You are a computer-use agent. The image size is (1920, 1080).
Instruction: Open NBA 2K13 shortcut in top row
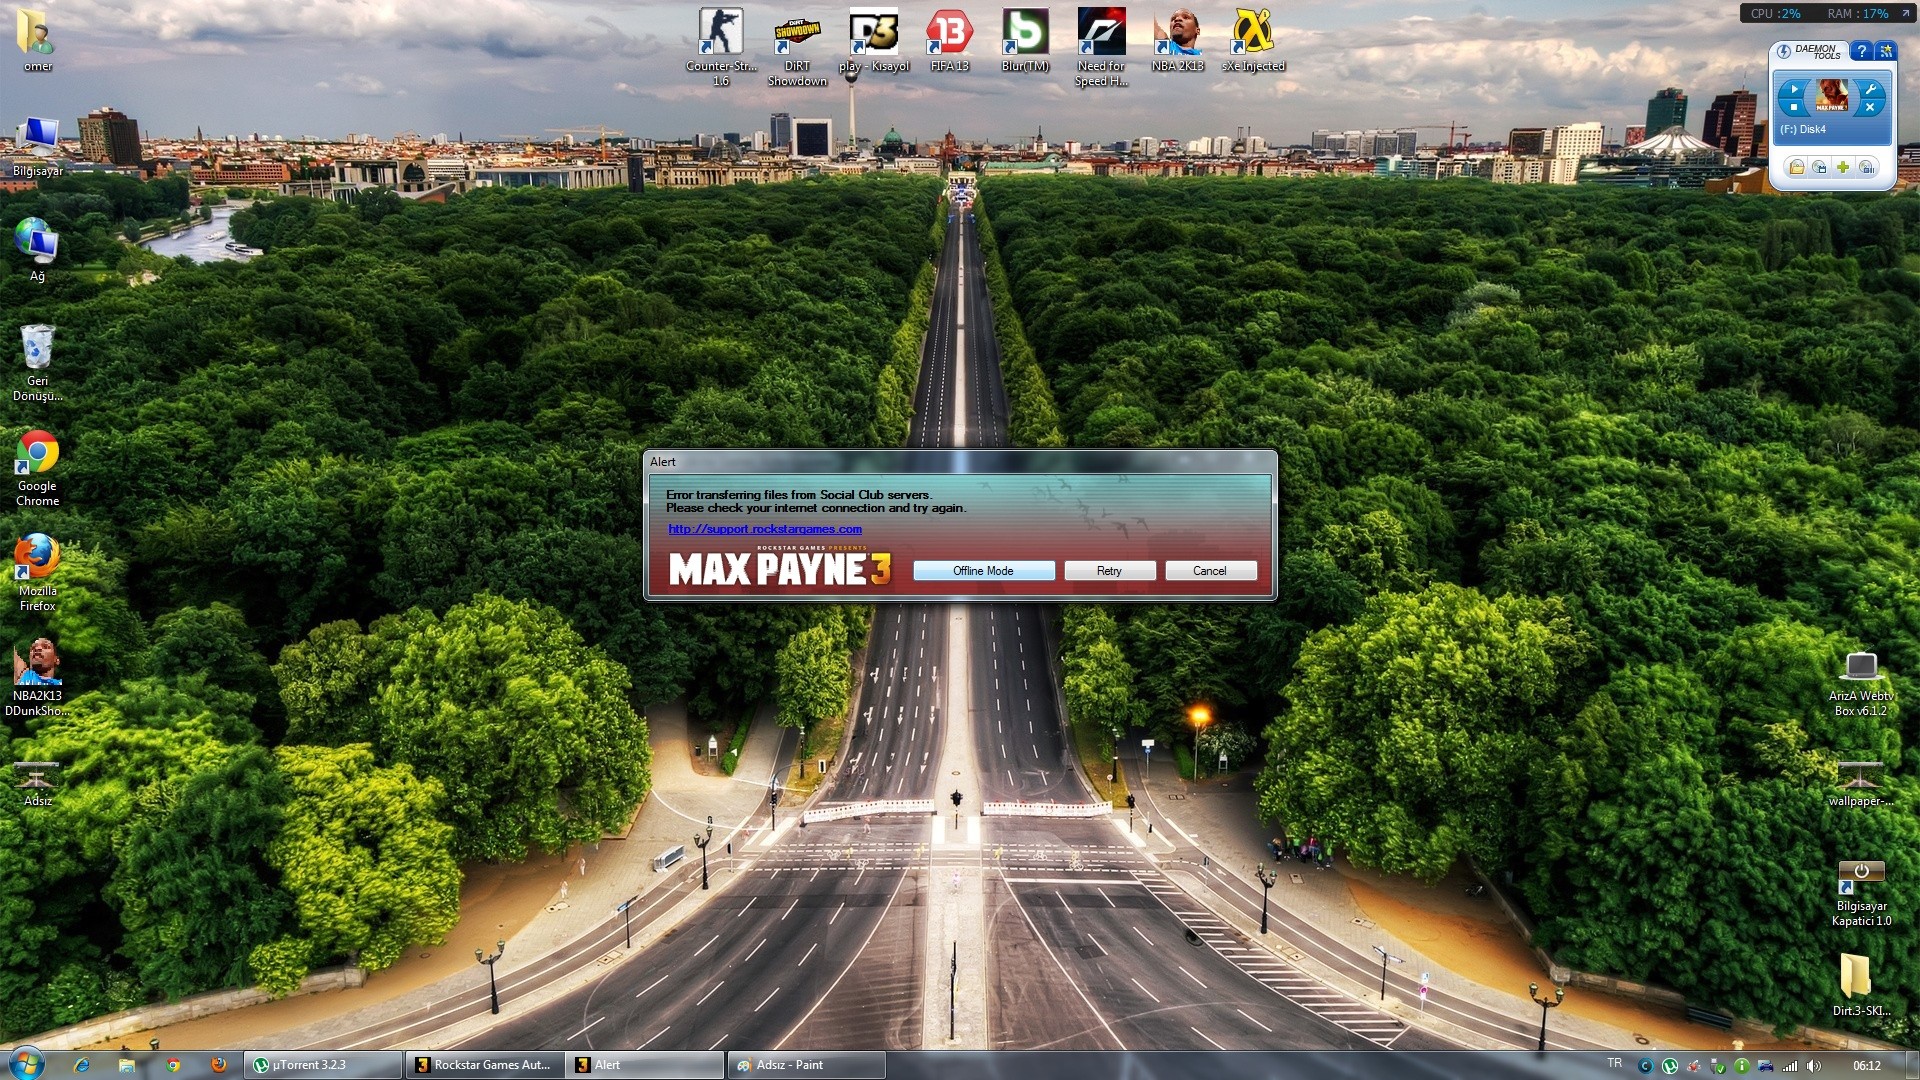click(x=1177, y=42)
